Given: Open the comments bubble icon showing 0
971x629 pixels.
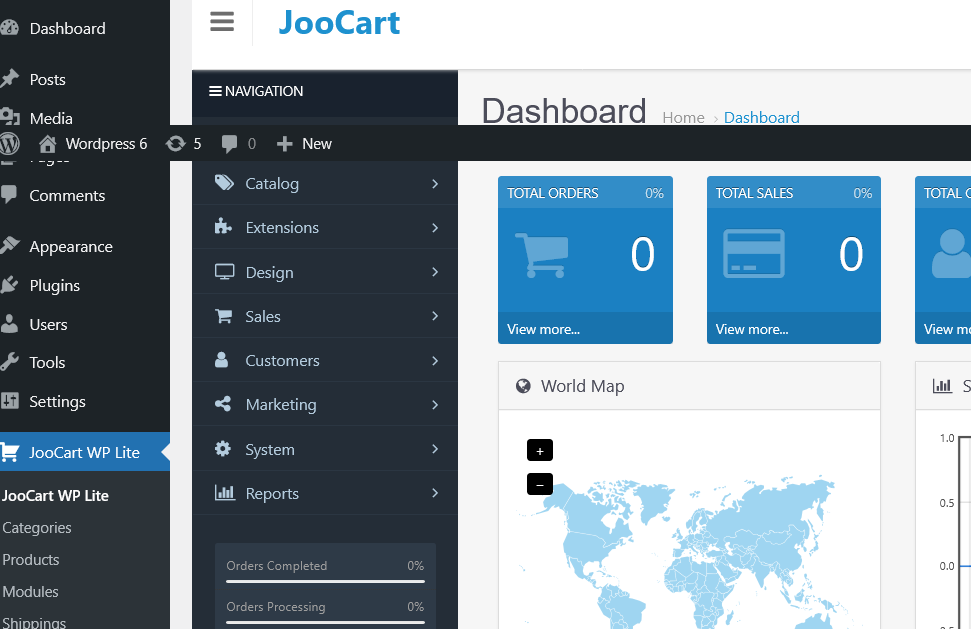Looking at the screenshot, I should point(229,144).
